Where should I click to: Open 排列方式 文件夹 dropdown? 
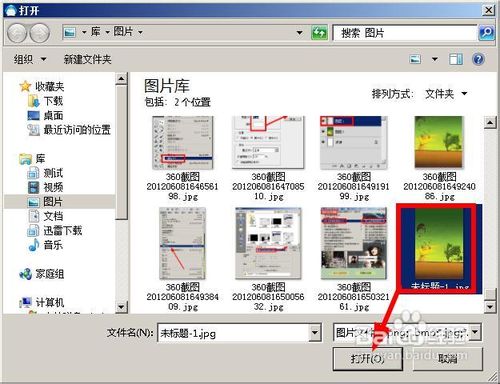coord(446,94)
